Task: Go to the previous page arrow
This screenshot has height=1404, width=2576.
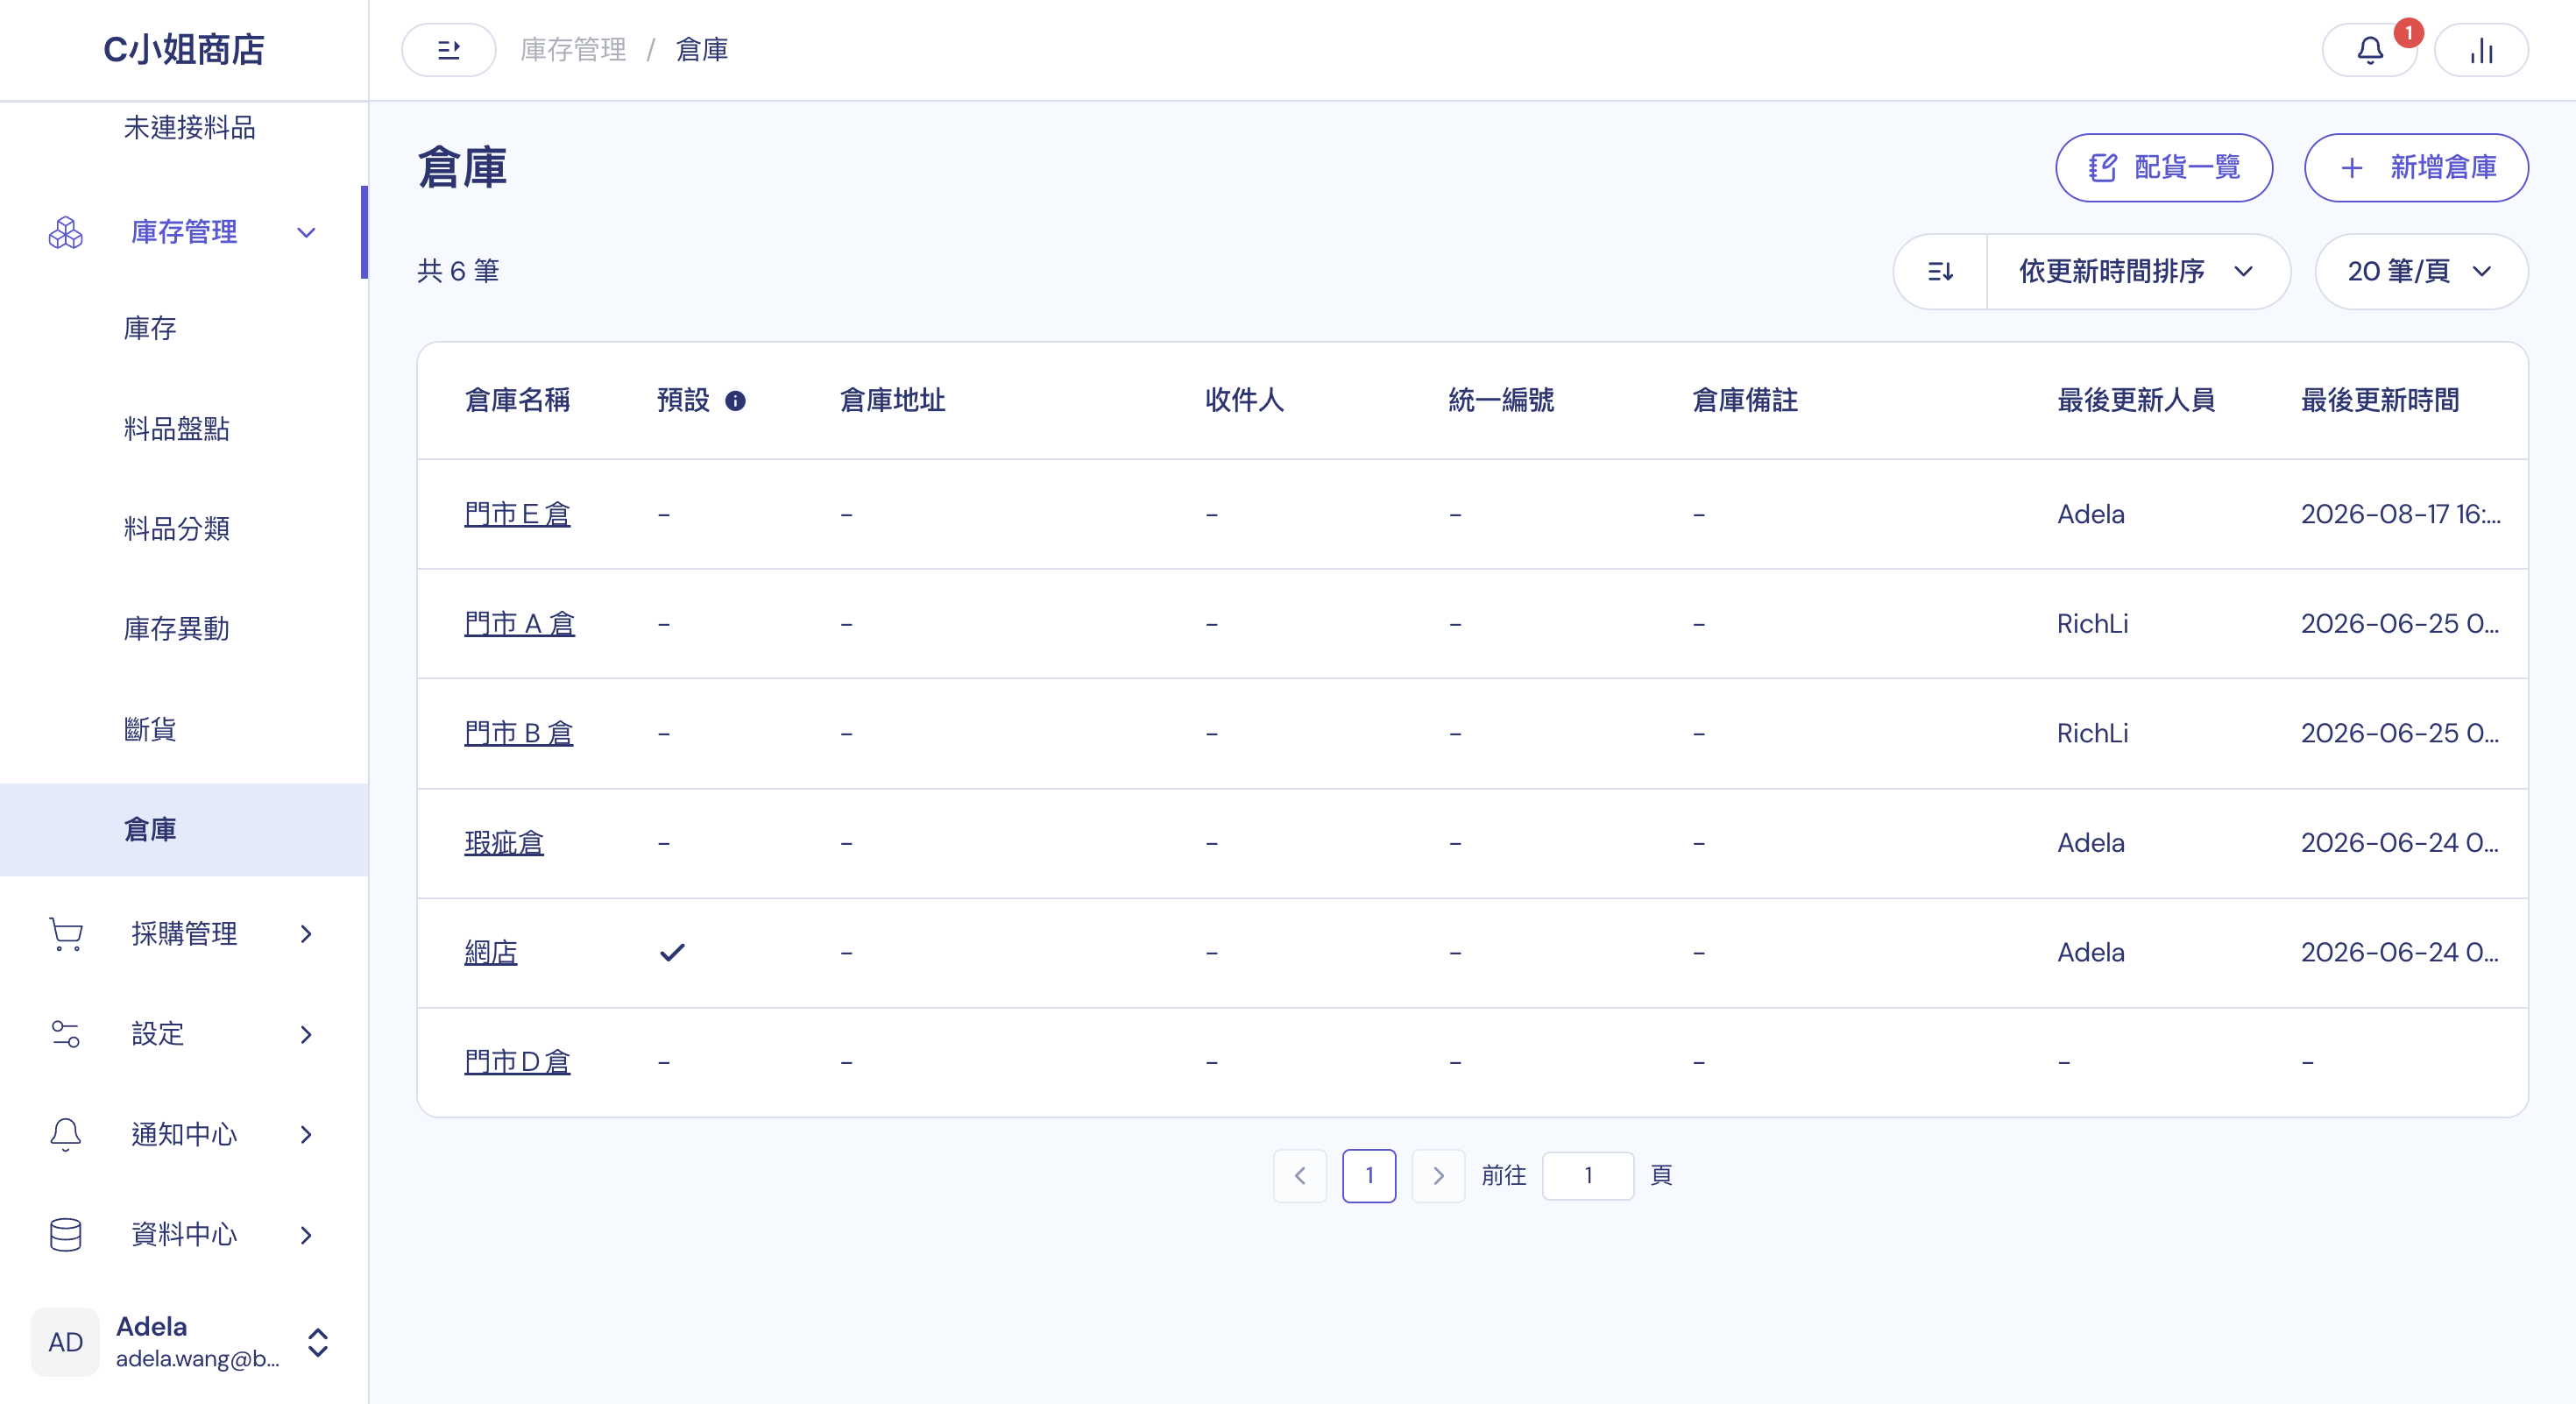Action: [1299, 1175]
